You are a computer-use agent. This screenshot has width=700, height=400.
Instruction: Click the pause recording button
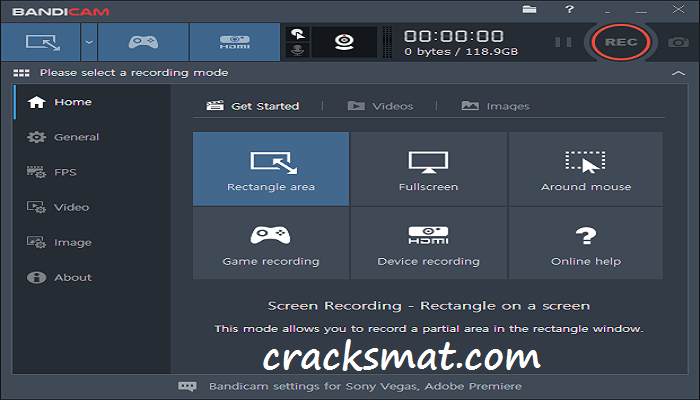[x=563, y=42]
